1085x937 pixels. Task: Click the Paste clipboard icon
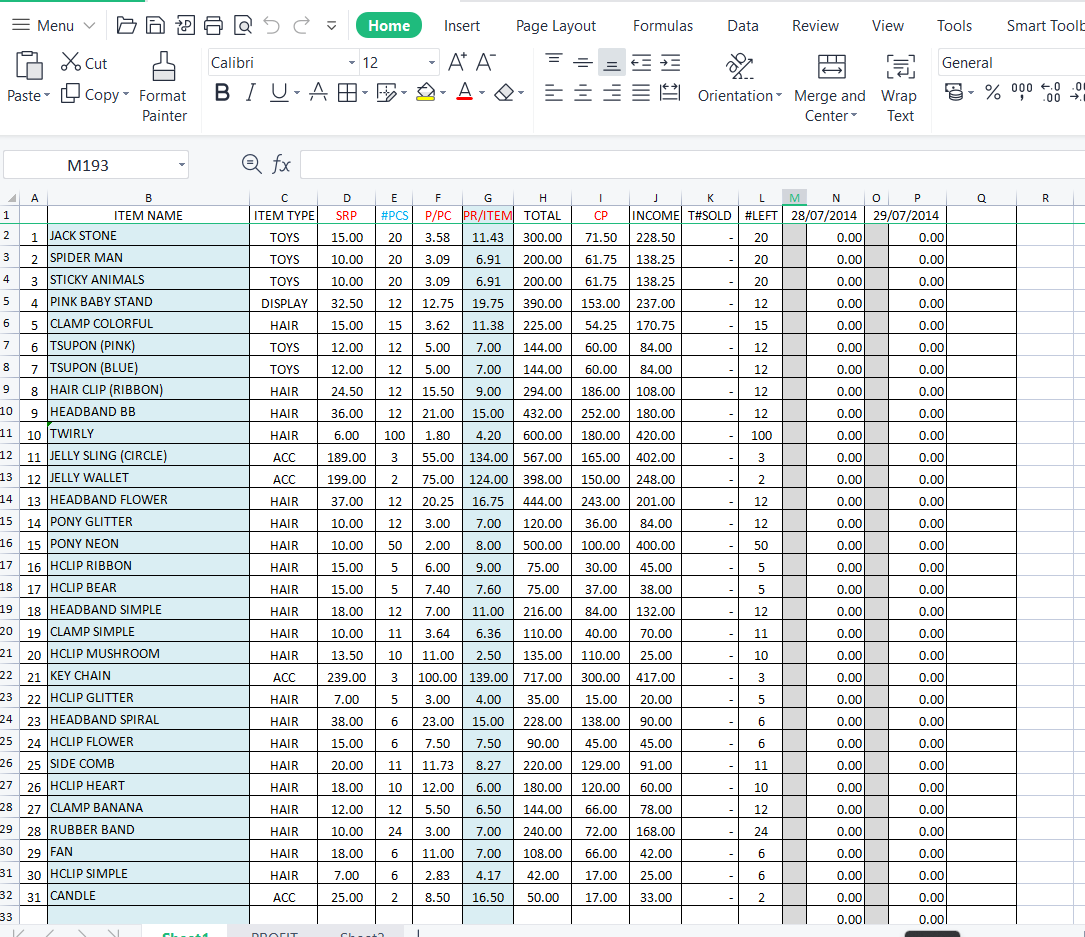tap(28, 66)
